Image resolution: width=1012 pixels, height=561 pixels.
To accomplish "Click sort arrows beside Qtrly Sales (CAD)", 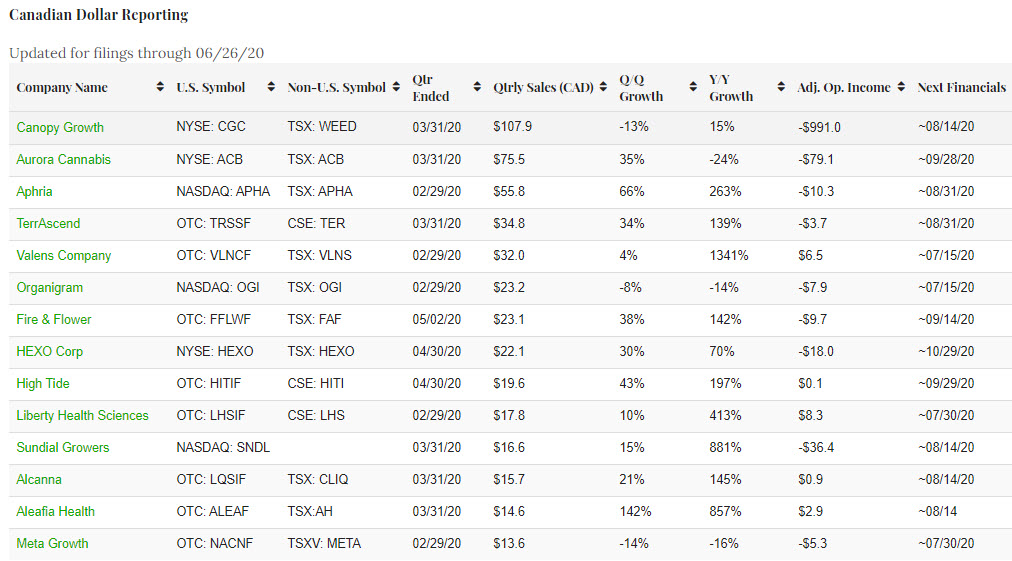I will (x=603, y=88).
